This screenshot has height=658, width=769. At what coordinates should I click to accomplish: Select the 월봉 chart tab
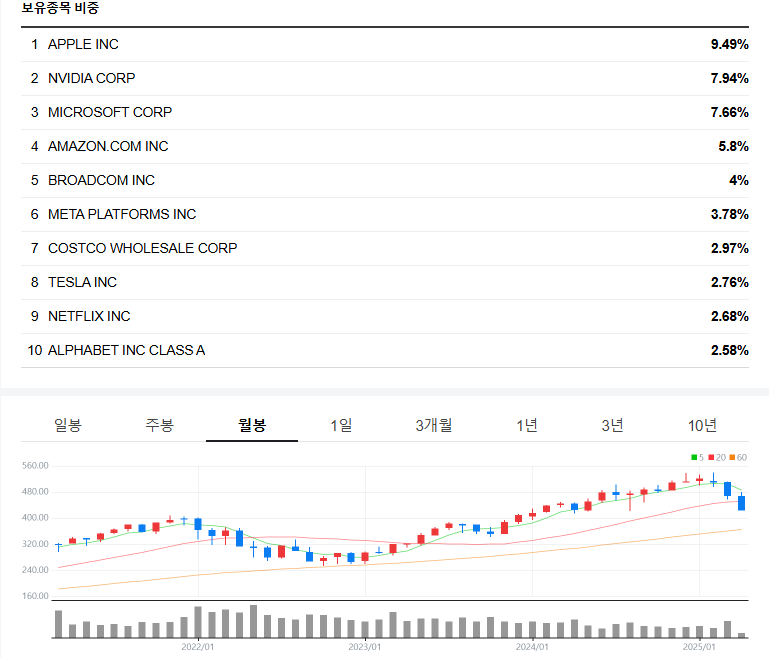click(x=252, y=425)
